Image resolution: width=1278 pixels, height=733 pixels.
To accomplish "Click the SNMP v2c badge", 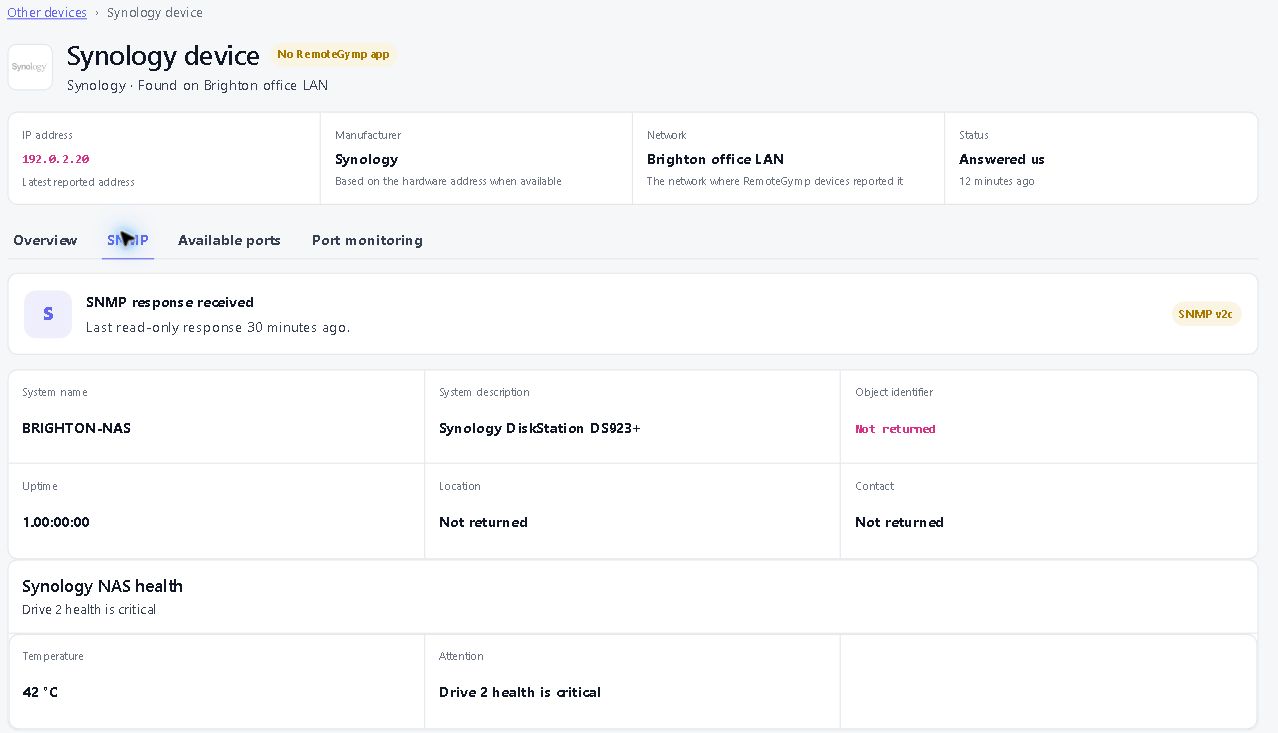I will pos(1207,314).
